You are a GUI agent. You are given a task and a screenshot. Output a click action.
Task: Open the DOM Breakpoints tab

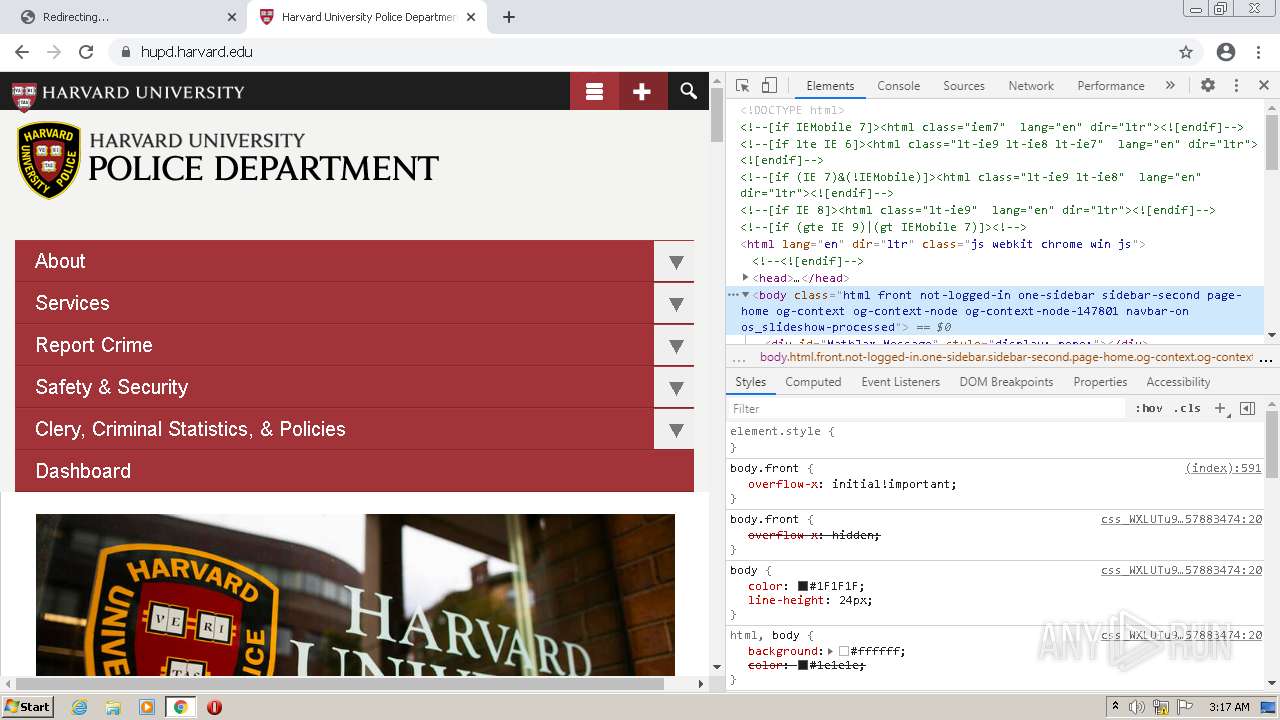pyautogui.click(x=1006, y=382)
